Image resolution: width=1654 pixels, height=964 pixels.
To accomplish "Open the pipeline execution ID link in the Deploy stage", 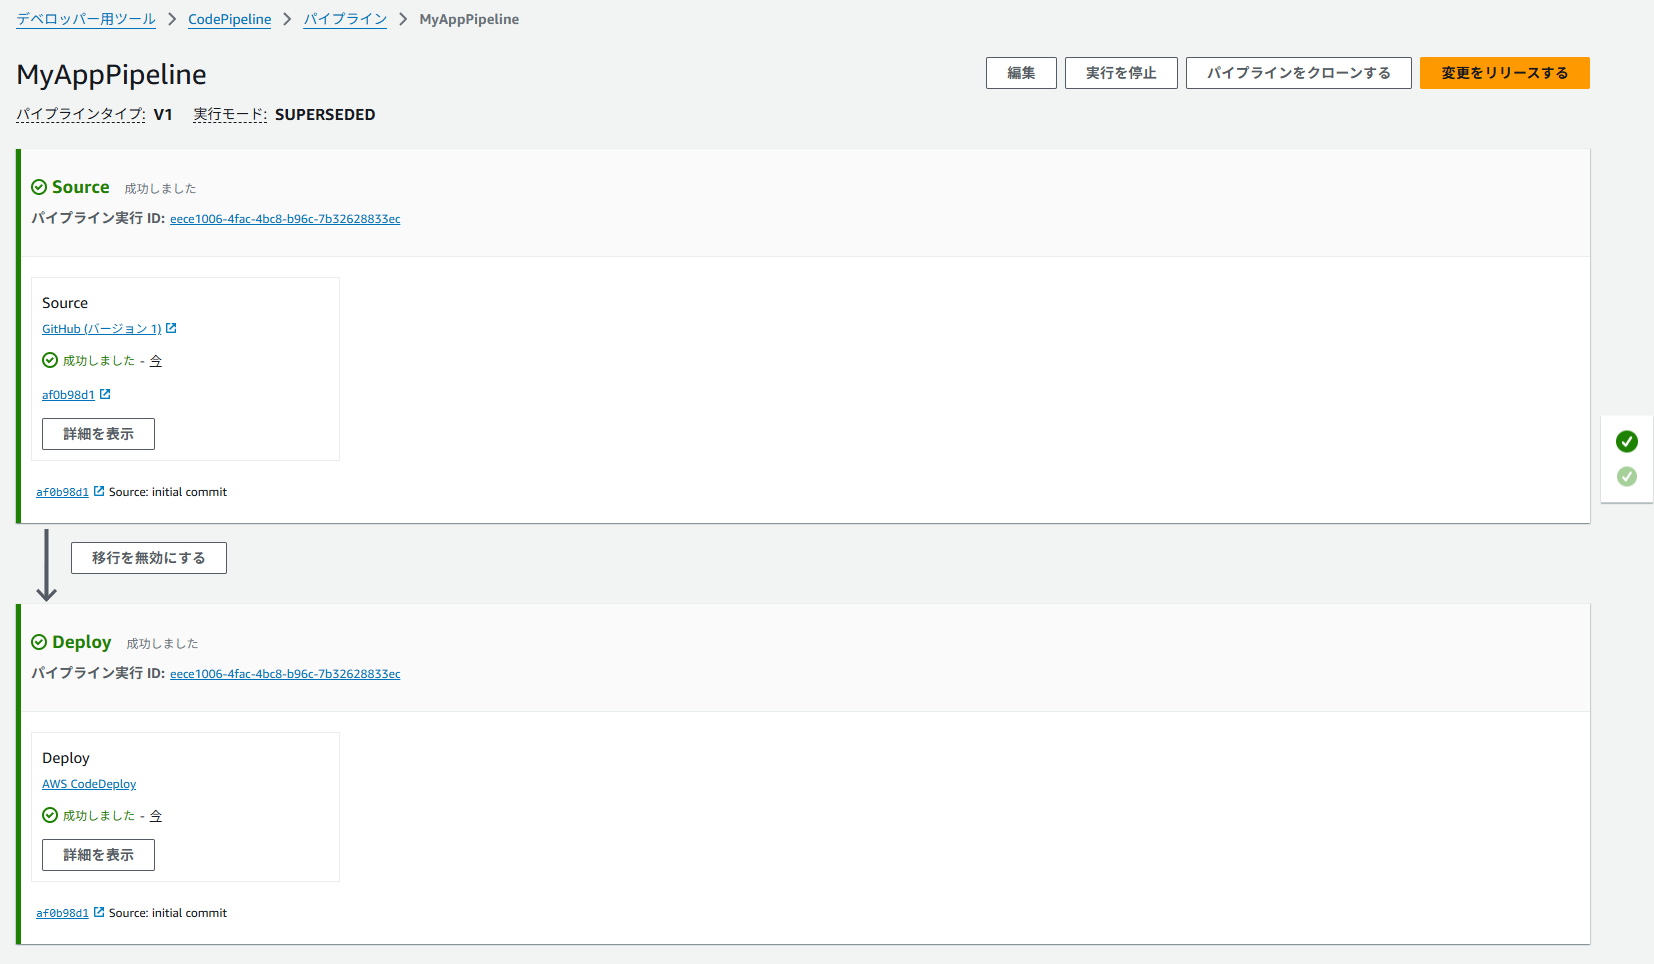I will click(x=285, y=674).
